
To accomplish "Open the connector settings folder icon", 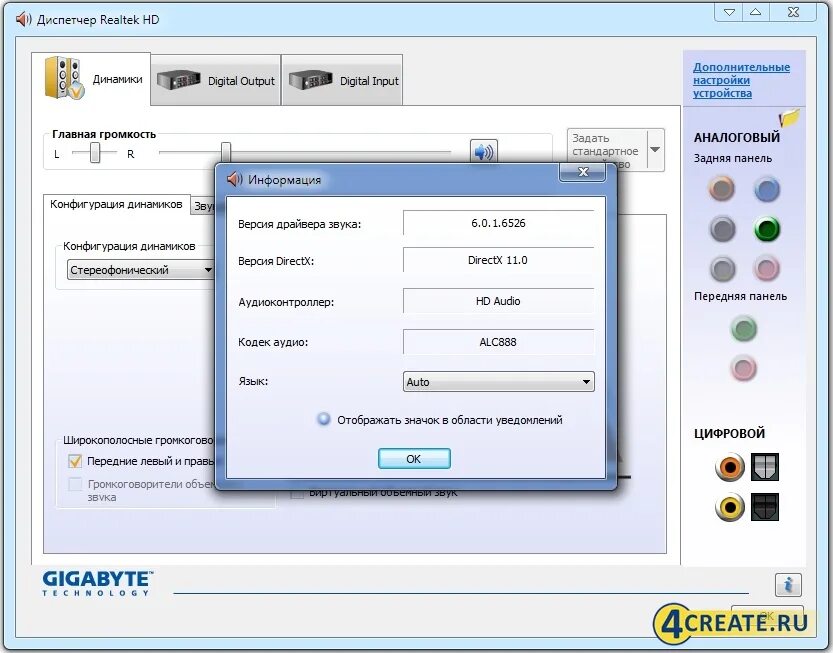I will pos(789,117).
